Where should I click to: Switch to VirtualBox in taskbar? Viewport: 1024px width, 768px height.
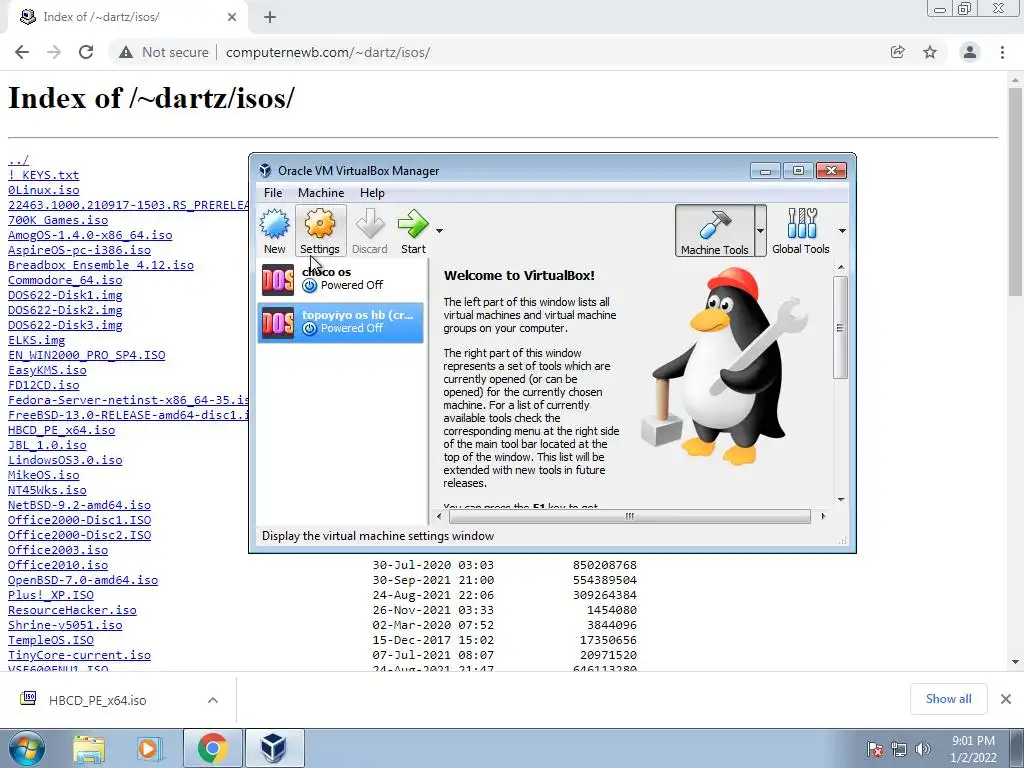274,748
